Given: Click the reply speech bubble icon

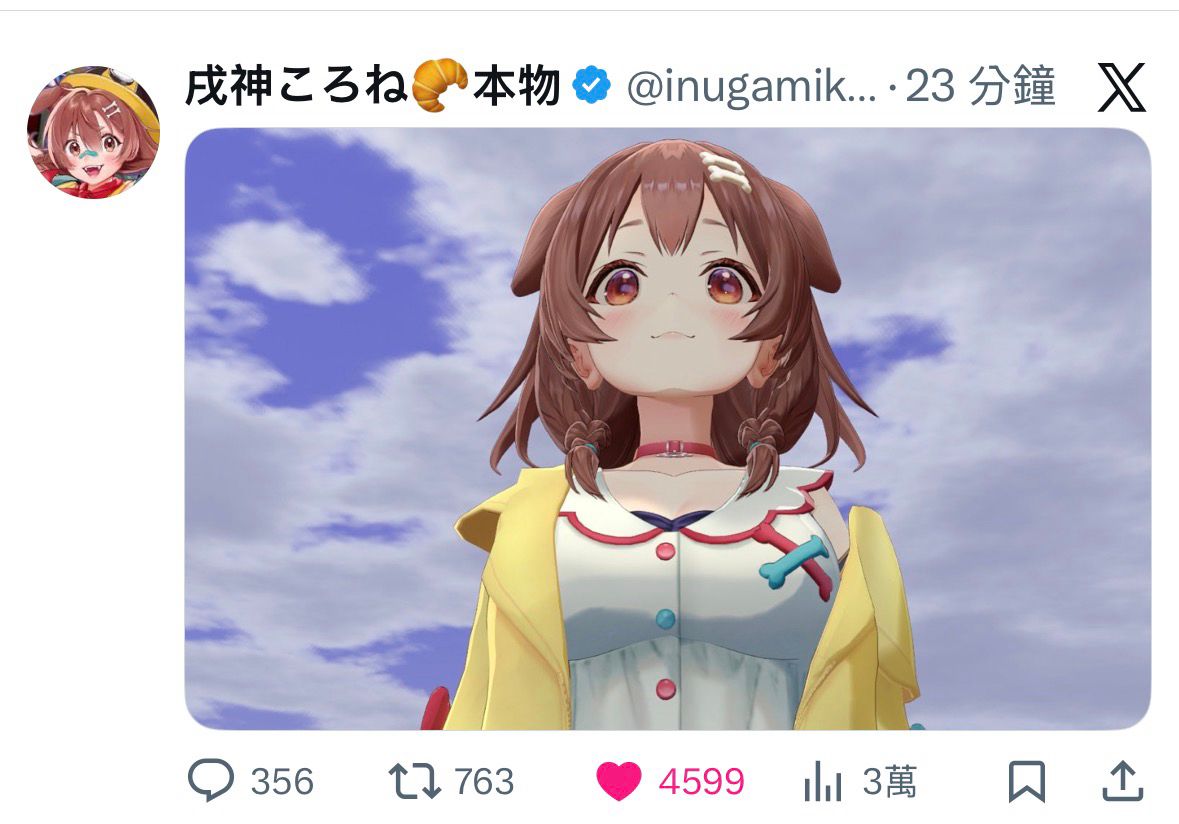Looking at the screenshot, I should click(x=211, y=780).
